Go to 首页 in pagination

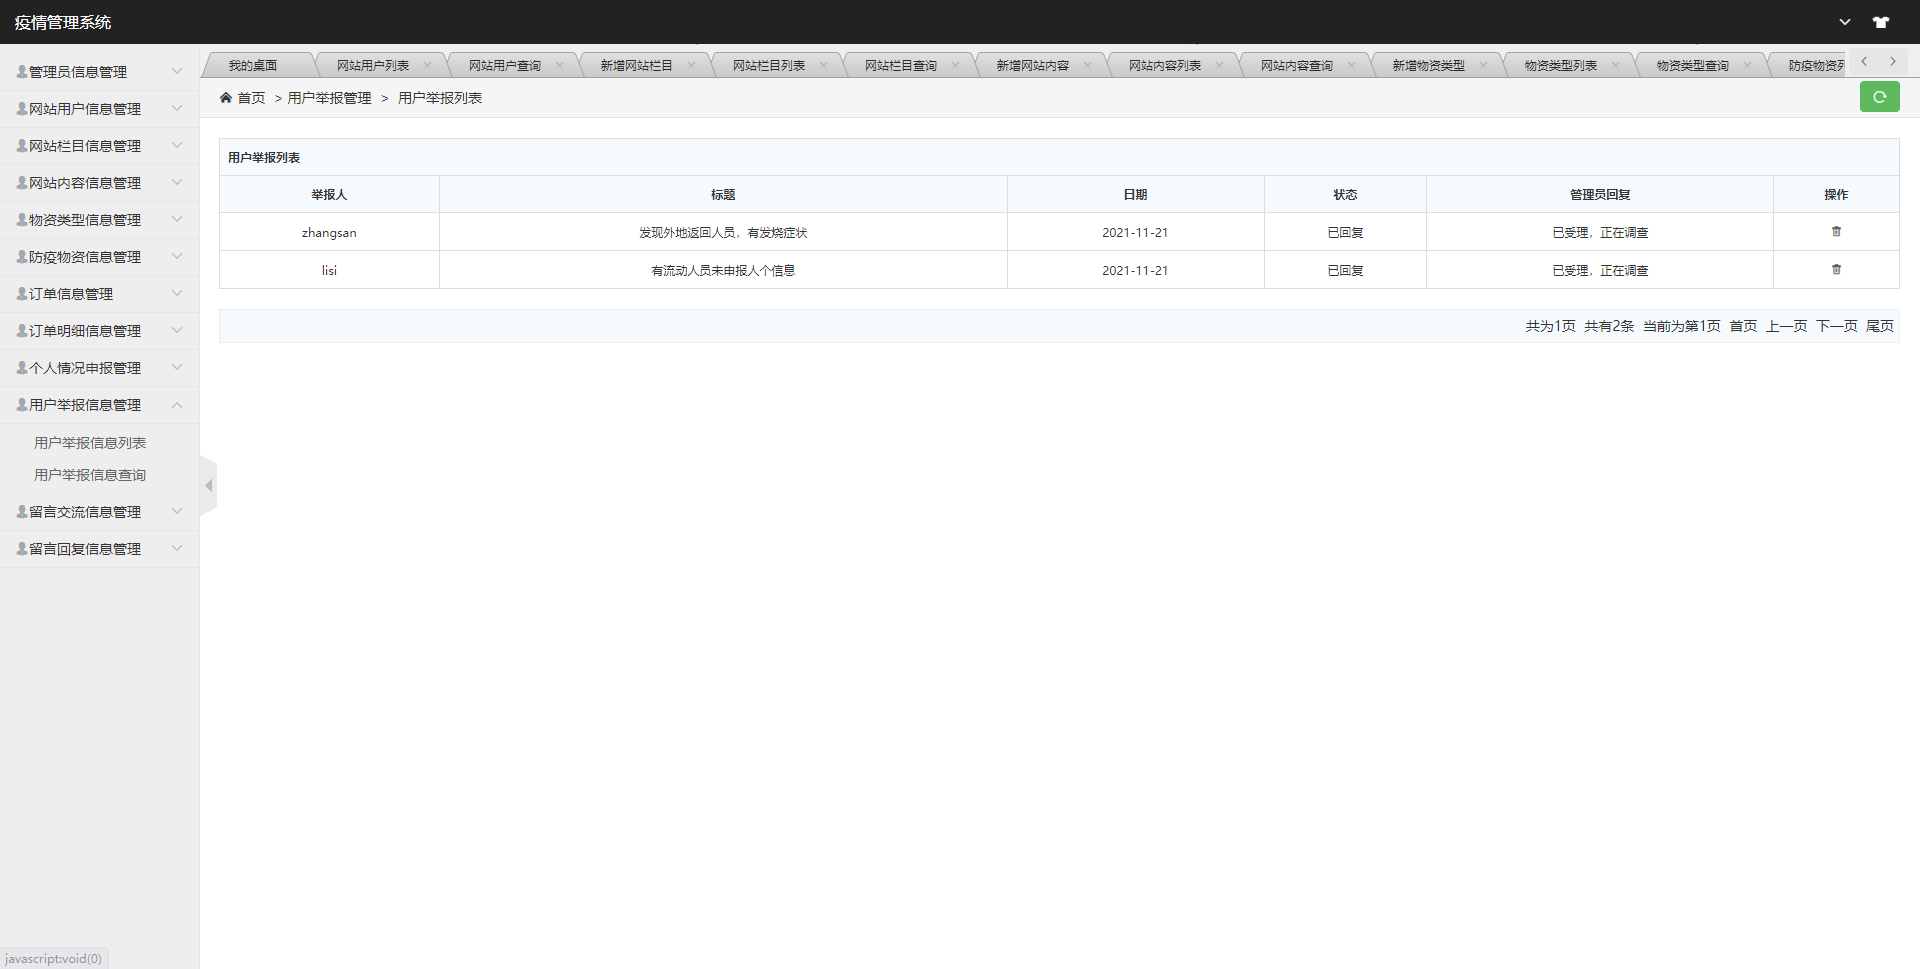1743,326
